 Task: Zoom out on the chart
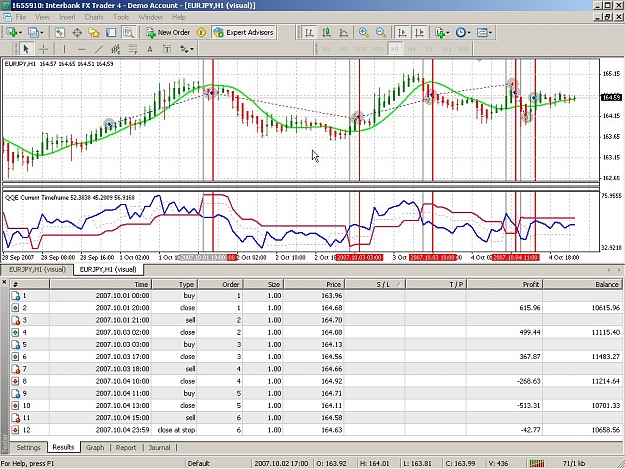click(381, 33)
